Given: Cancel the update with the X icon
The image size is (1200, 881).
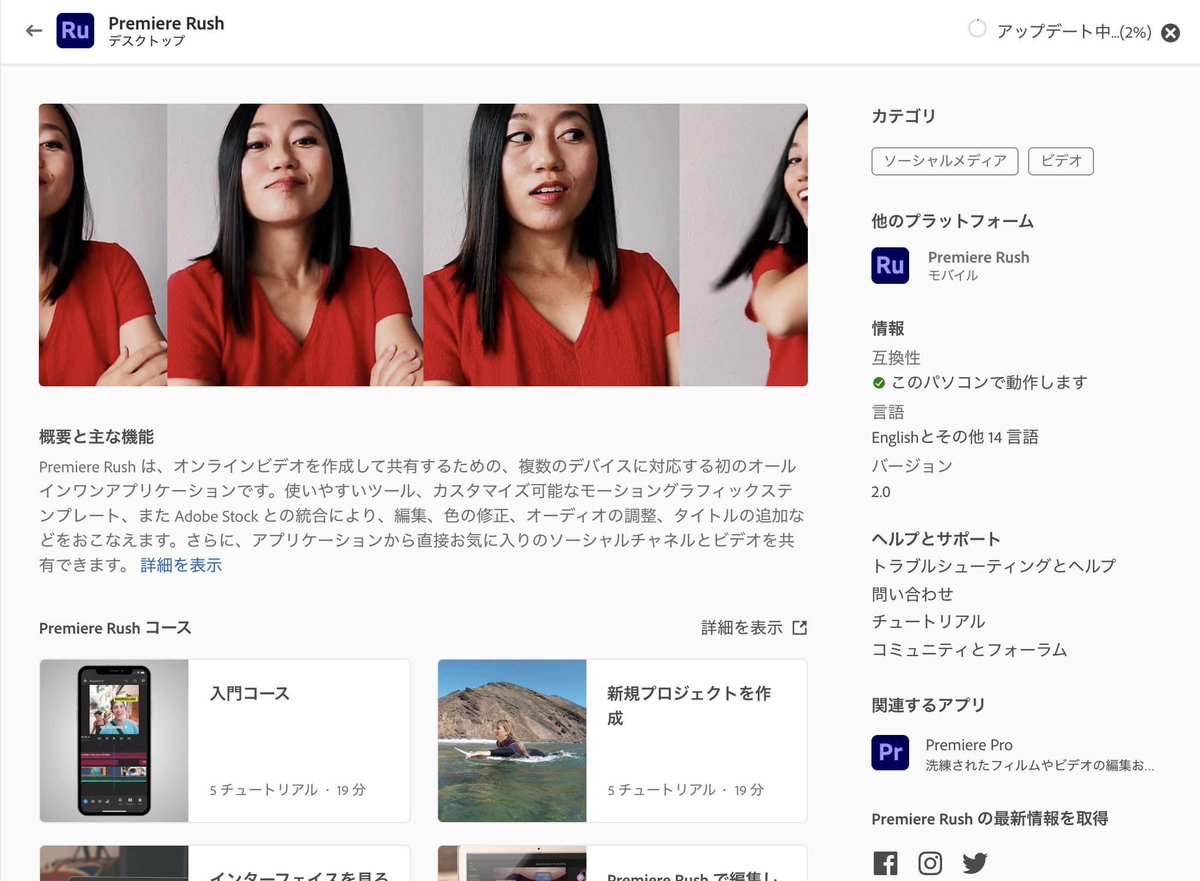Looking at the screenshot, I should (1170, 32).
